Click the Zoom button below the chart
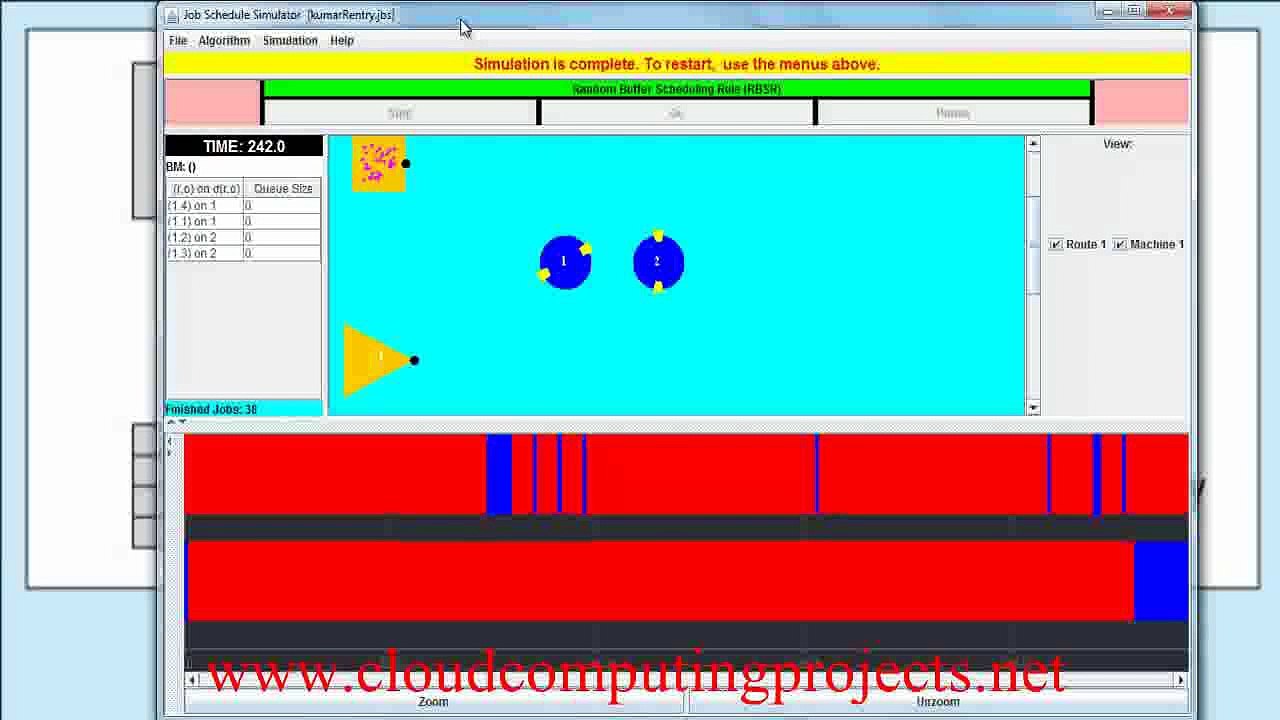1280x720 pixels. coord(433,702)
